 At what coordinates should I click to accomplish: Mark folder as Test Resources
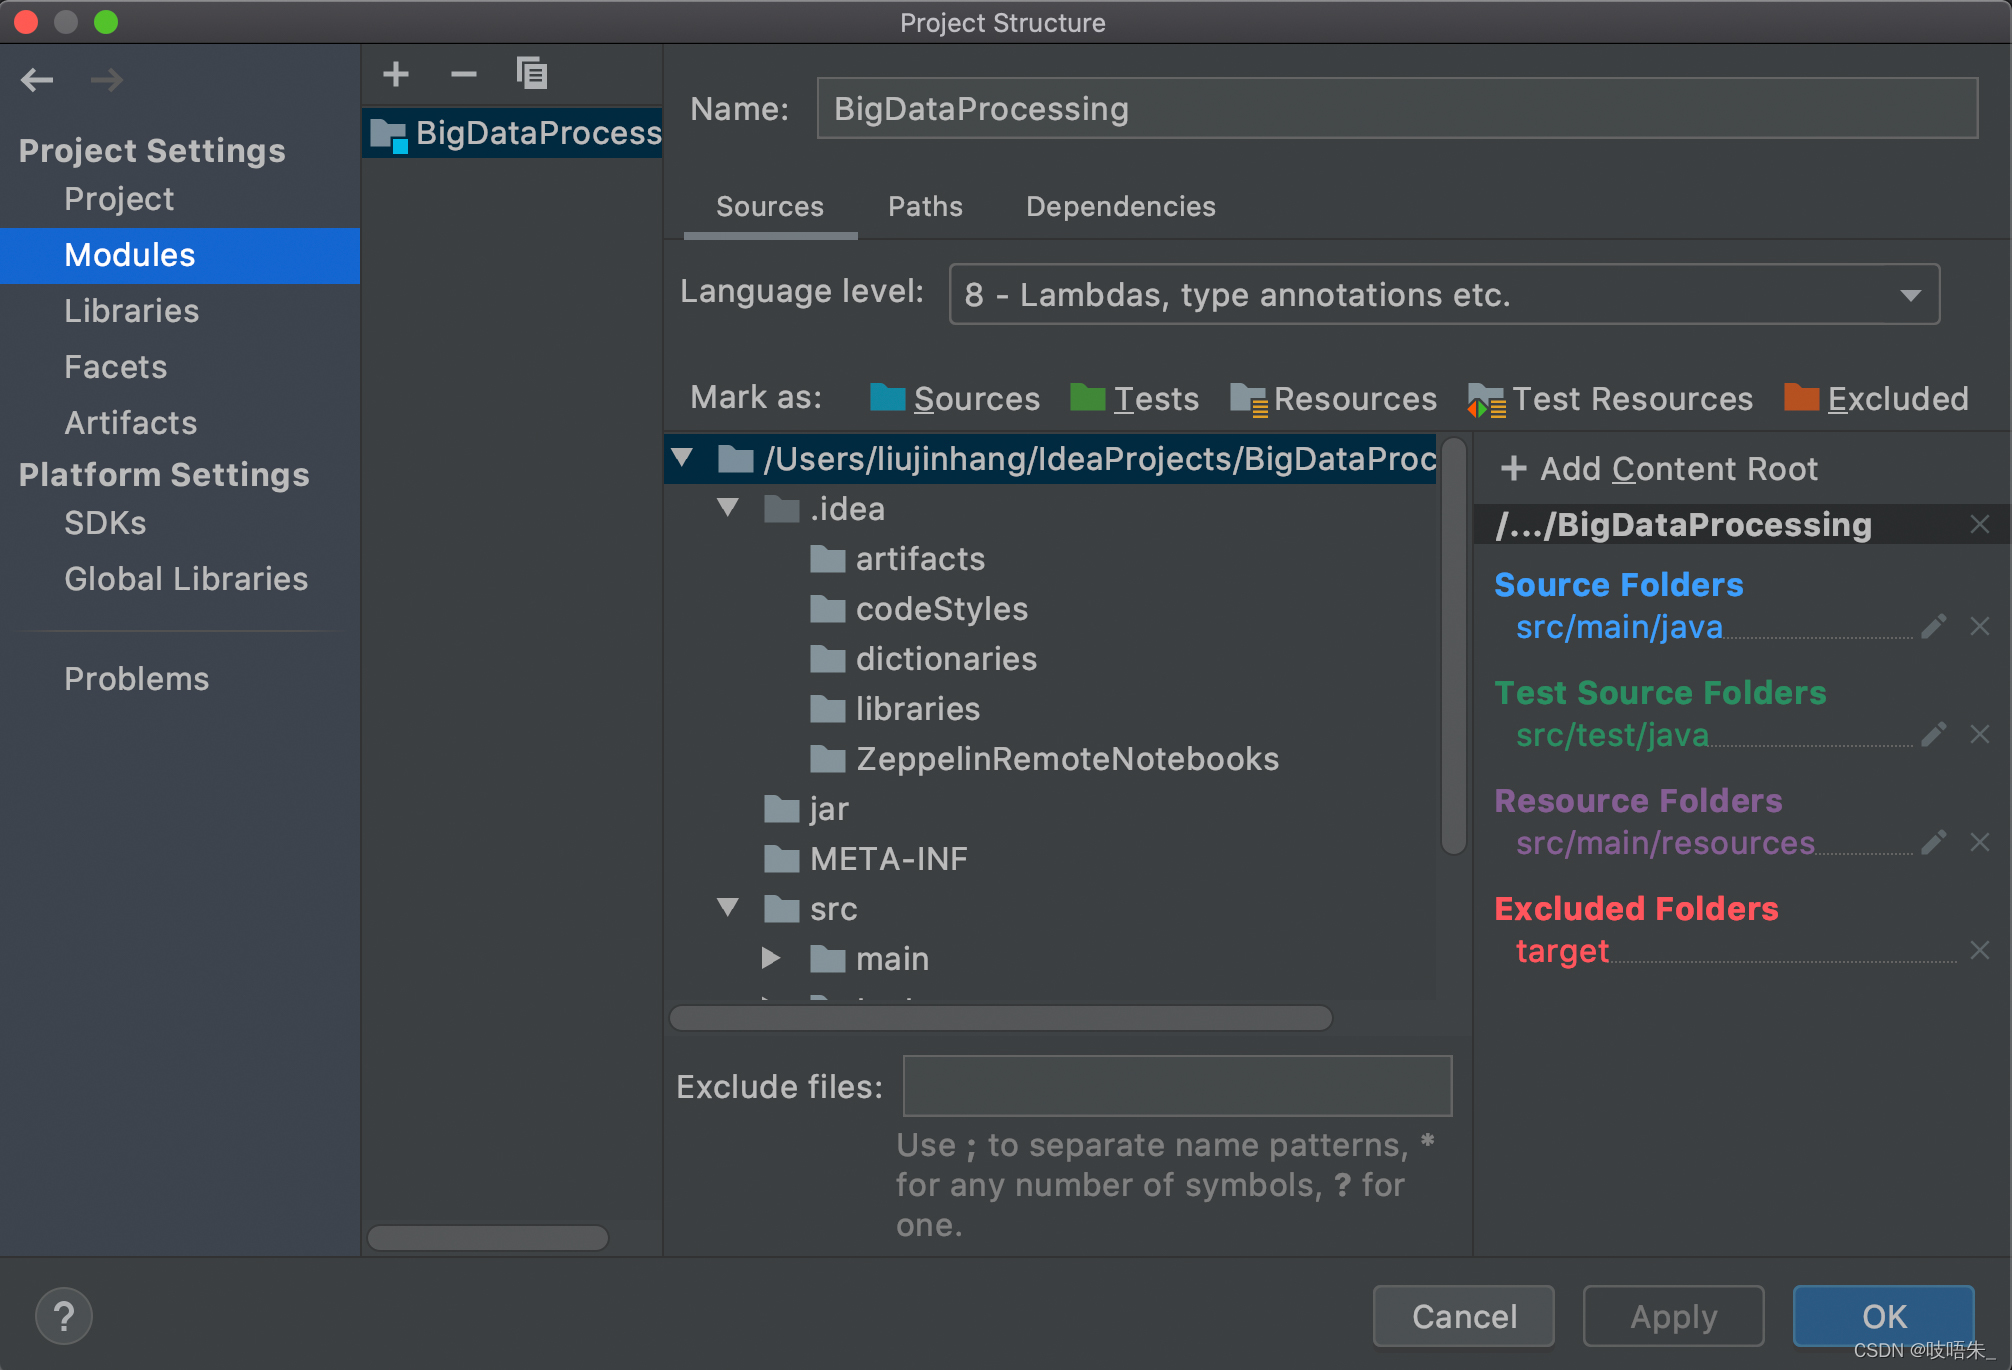pos(1610,399)
